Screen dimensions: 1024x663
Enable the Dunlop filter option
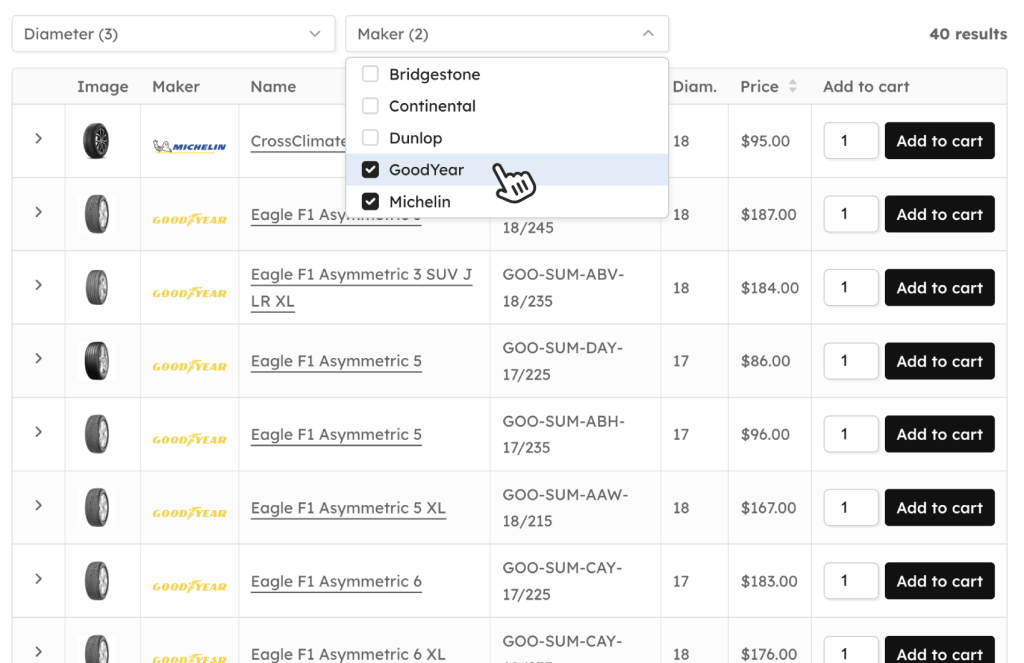[x=370, y=137]
